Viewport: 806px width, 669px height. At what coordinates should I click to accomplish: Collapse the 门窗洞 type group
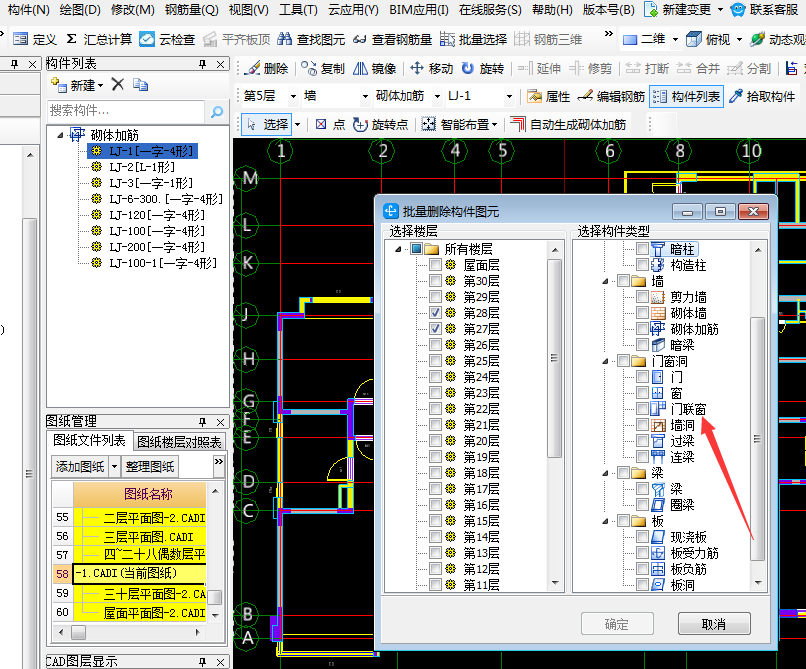606,361
